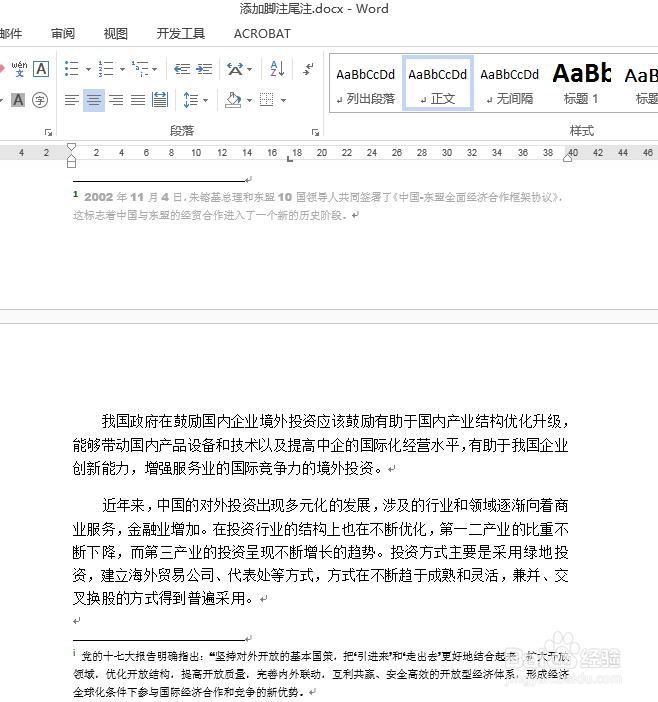The image size is (658, 702).
Task: Open the 邮件 (Mailings) tab
Action: pos(11,34)
